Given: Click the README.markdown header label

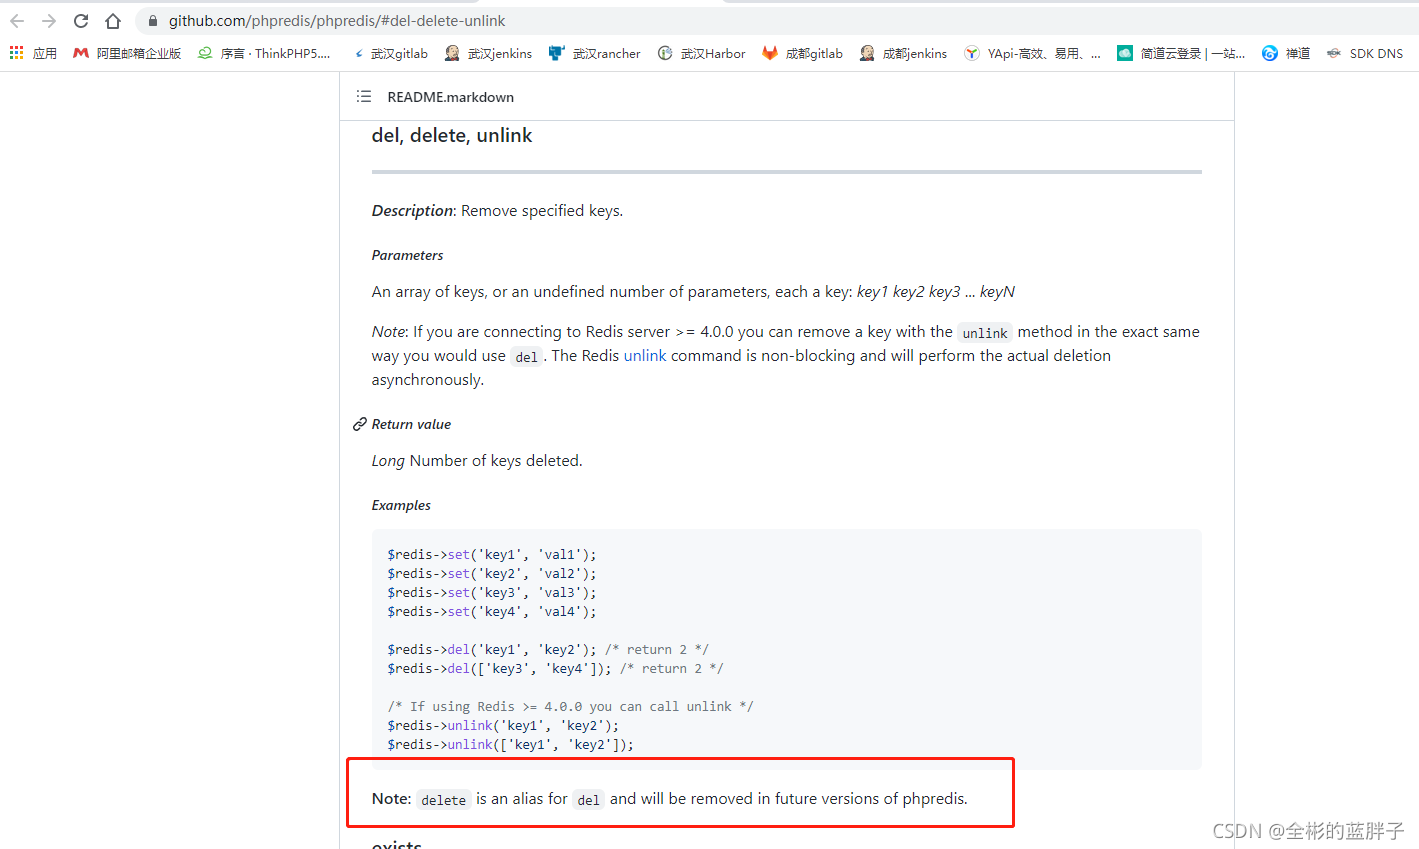Looking at the screenshot, I should [450, 96].
